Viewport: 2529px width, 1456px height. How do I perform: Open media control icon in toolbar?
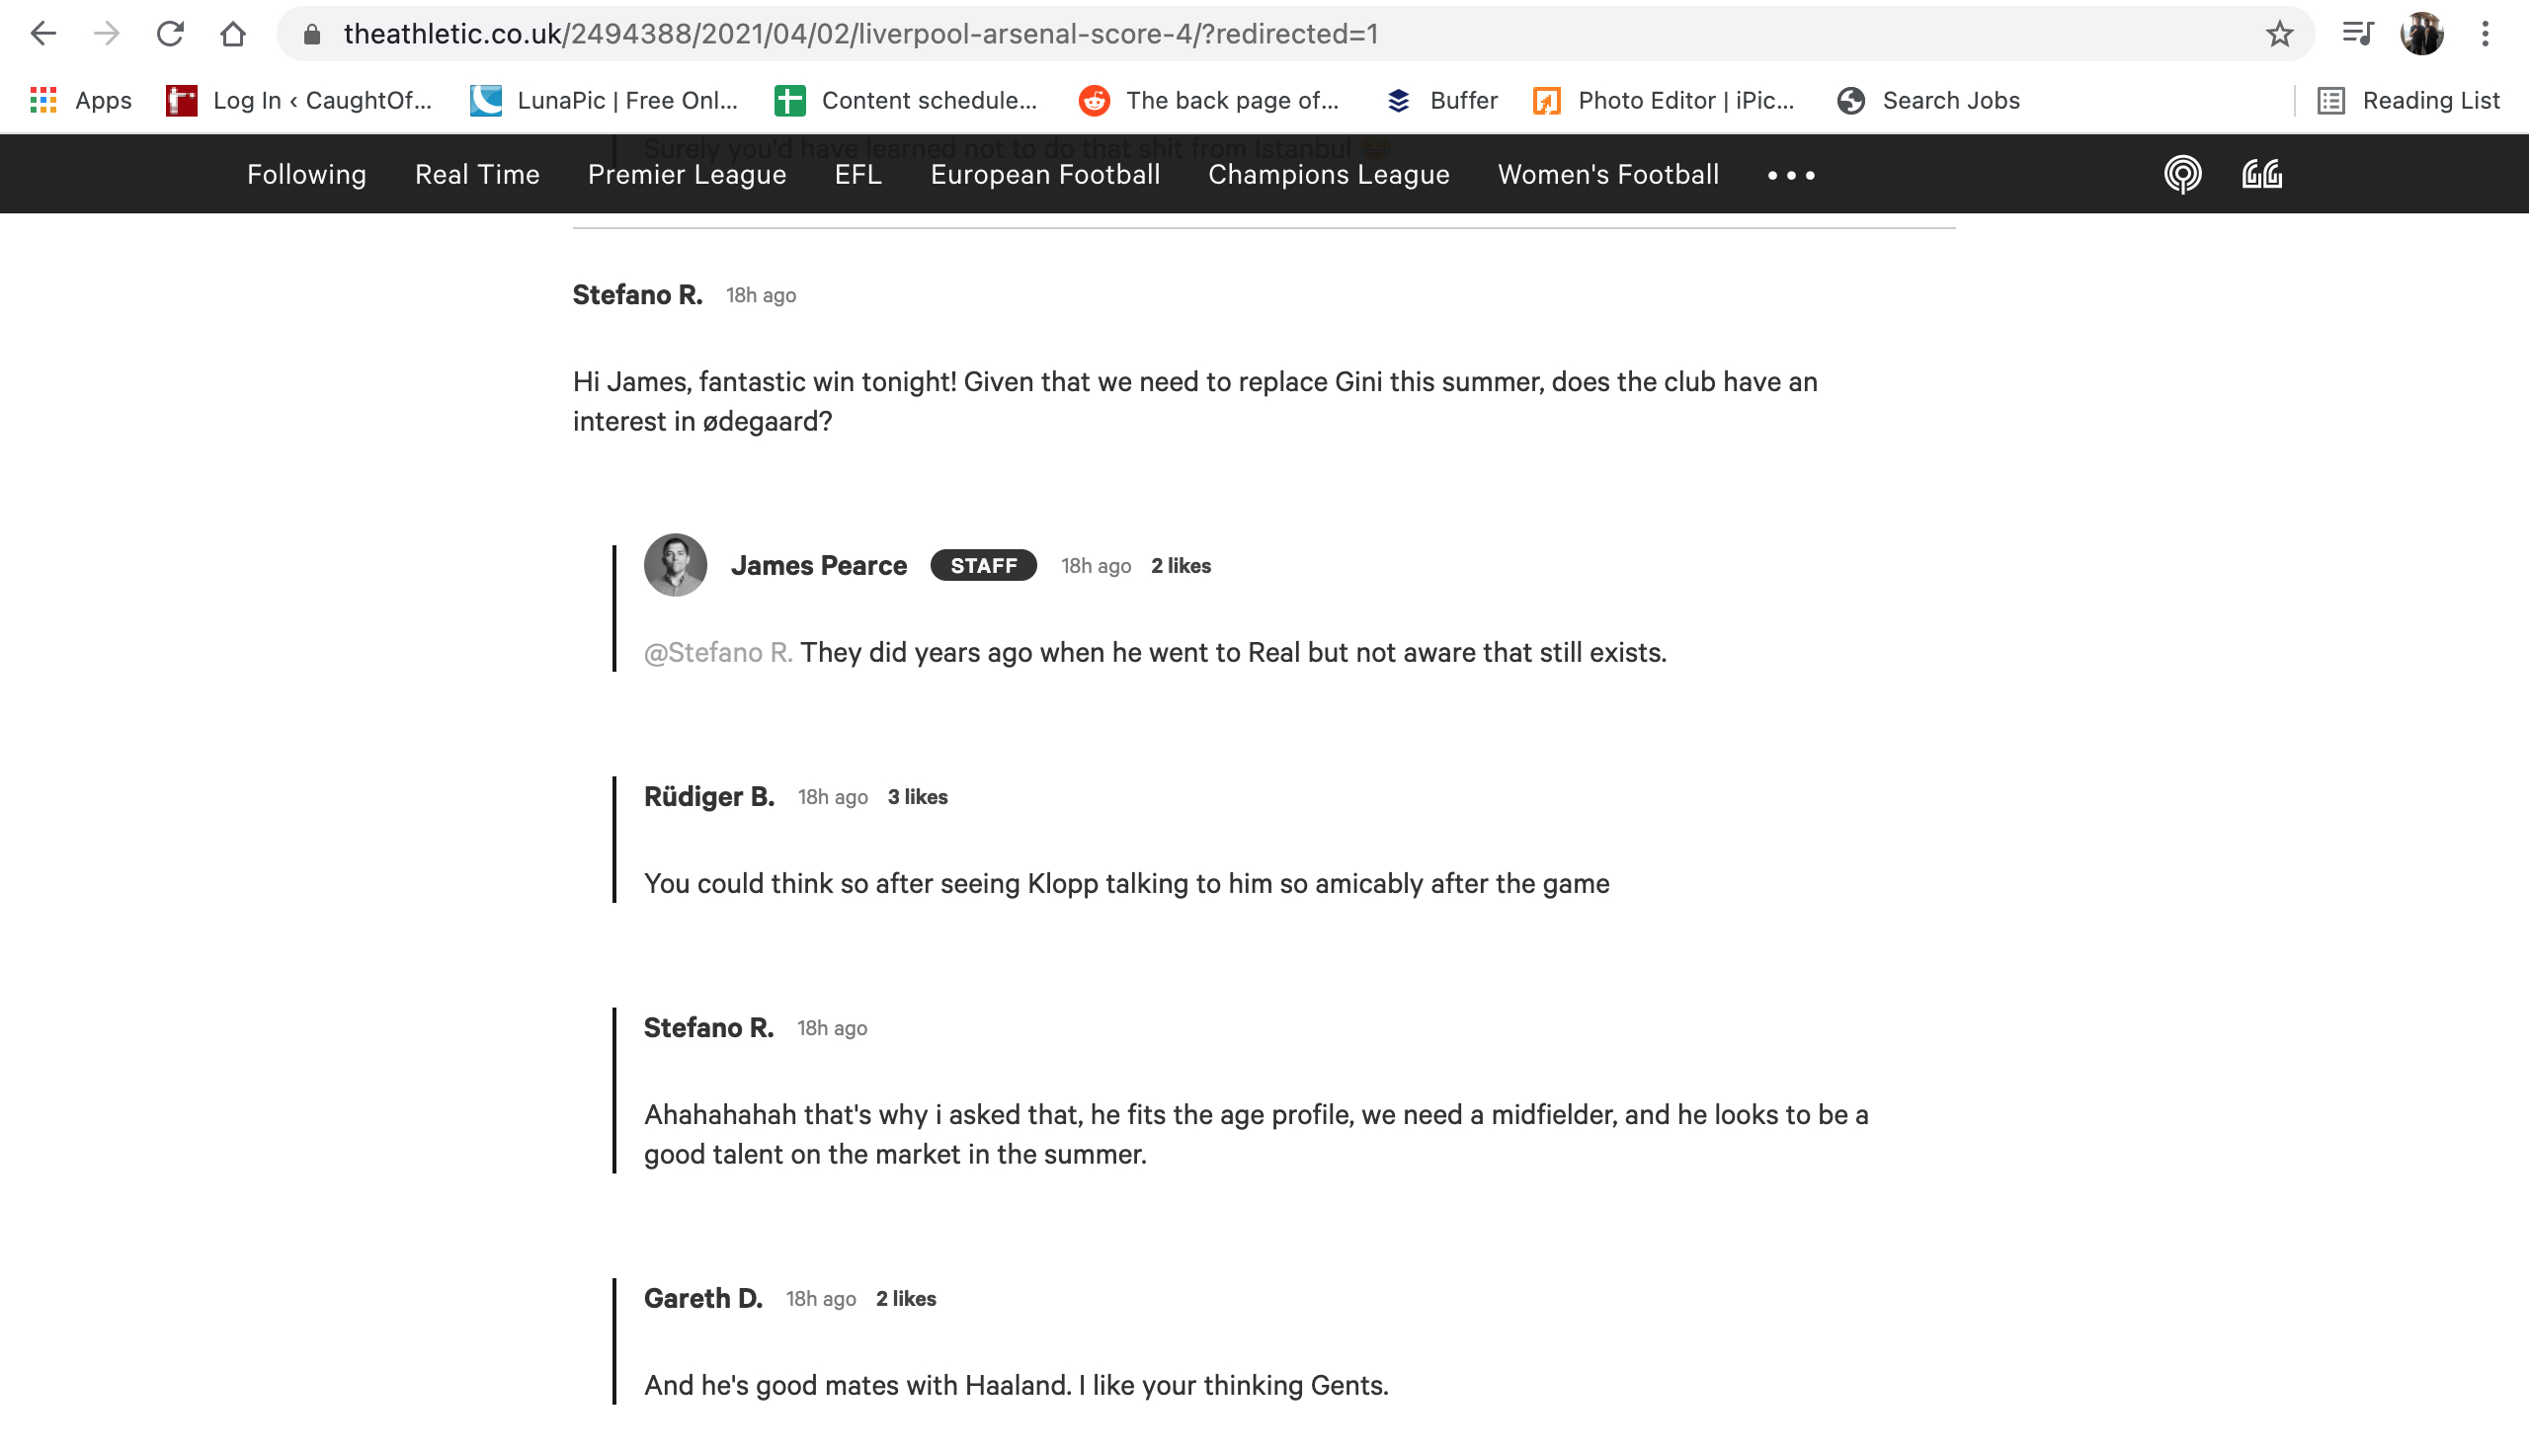pos(2357,34)
